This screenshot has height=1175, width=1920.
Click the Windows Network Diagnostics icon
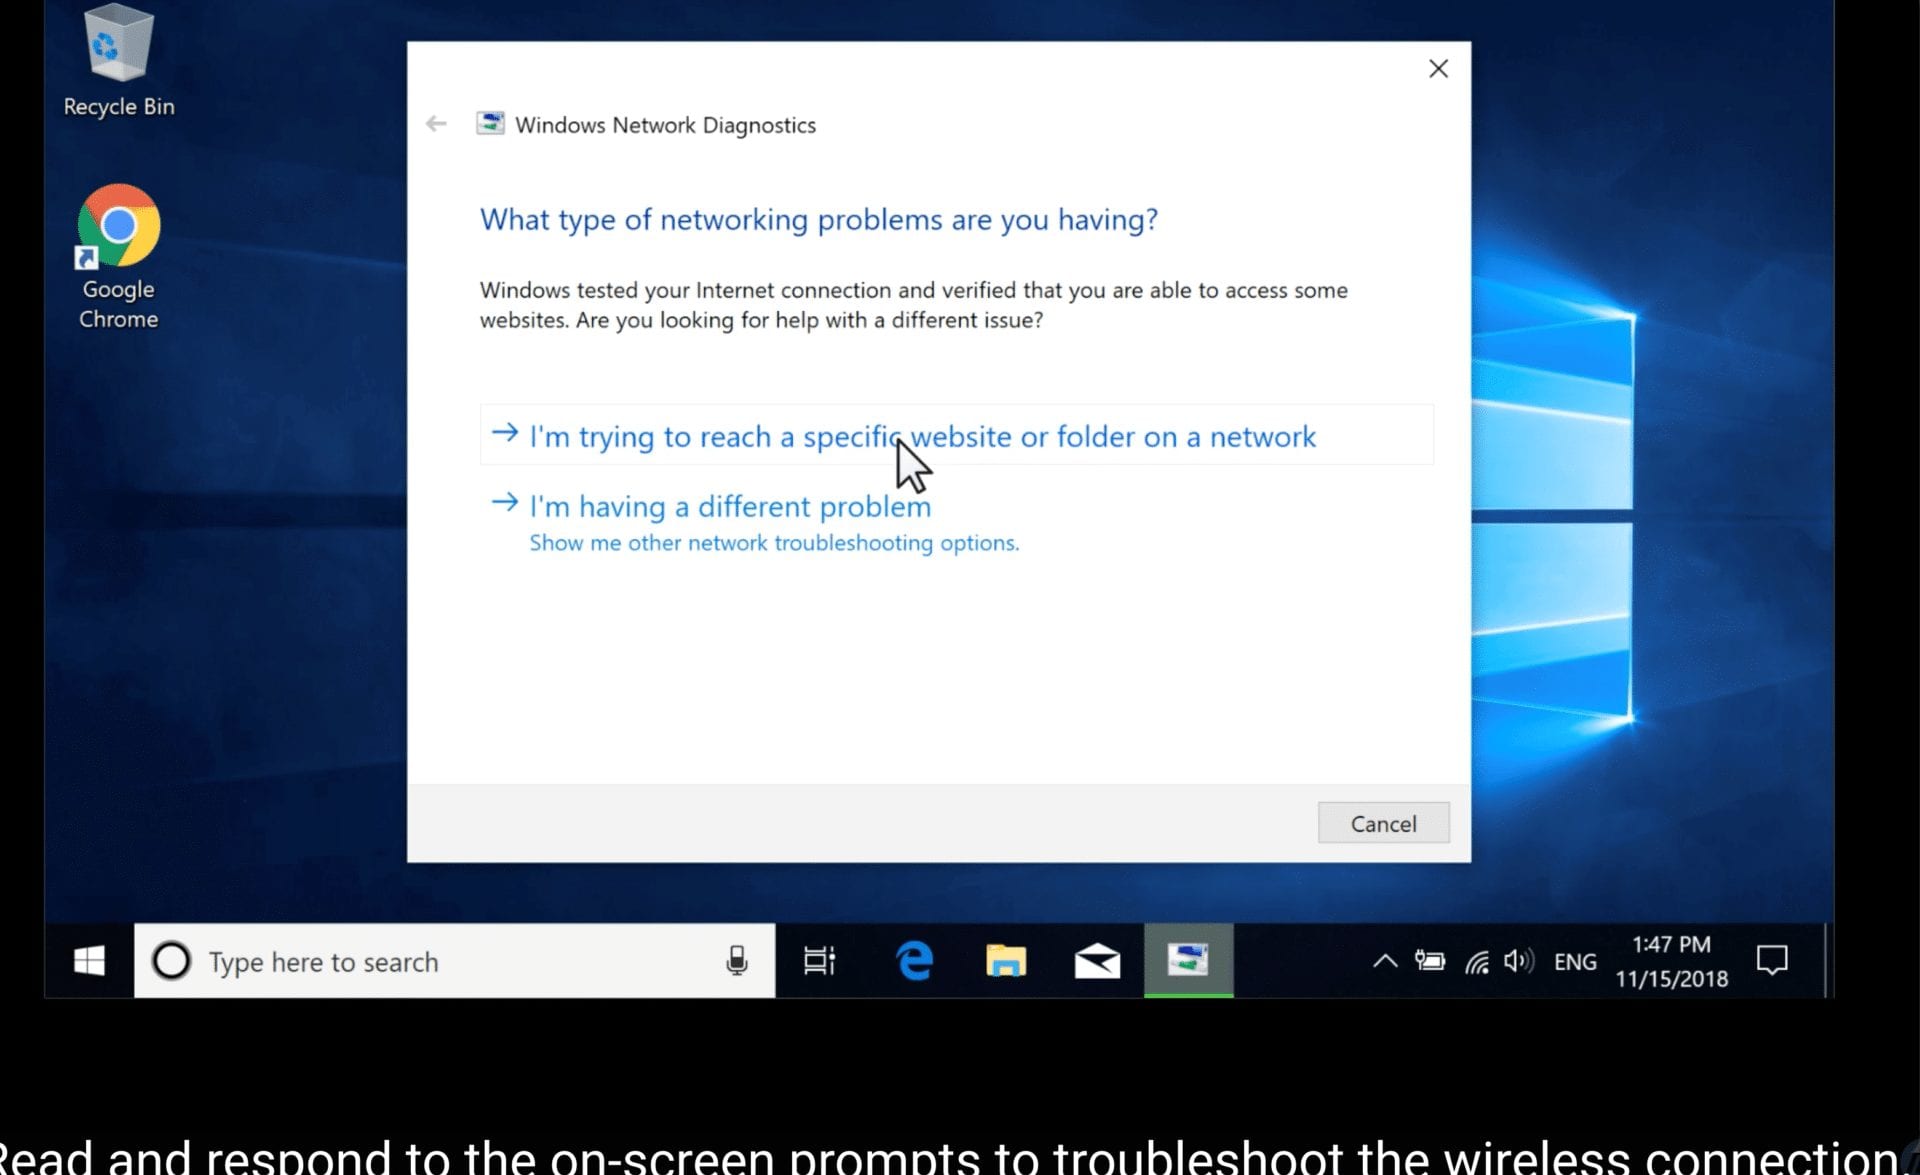[x=490, y=123]
